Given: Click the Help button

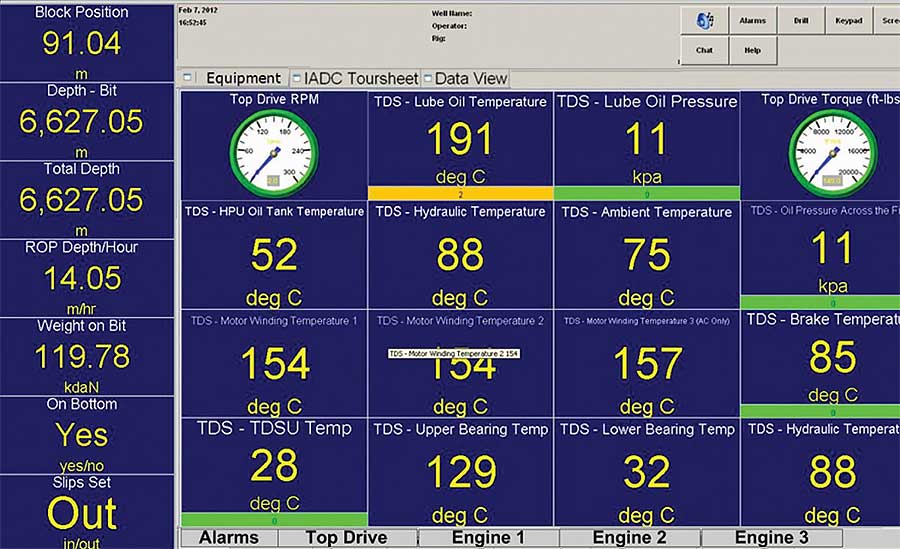Looking at the screenshot, I should (x=753, y=50).
